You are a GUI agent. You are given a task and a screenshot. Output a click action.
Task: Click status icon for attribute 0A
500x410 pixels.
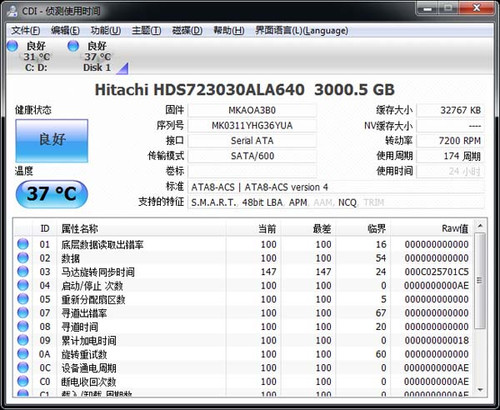pyautogui.click(x=23, y=354)
